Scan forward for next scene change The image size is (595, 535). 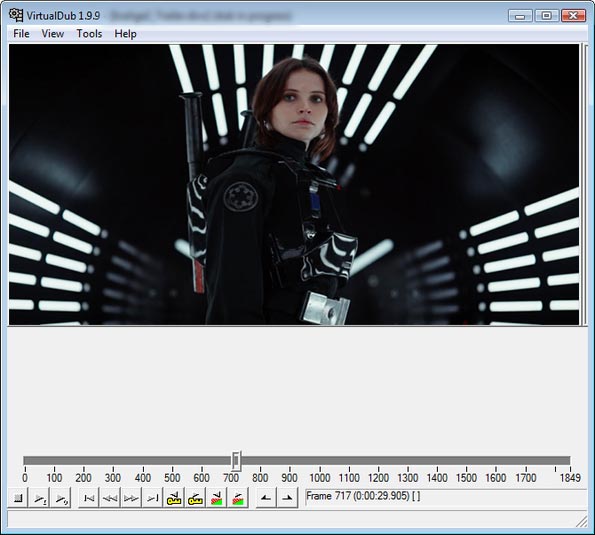tap(238, 498)
